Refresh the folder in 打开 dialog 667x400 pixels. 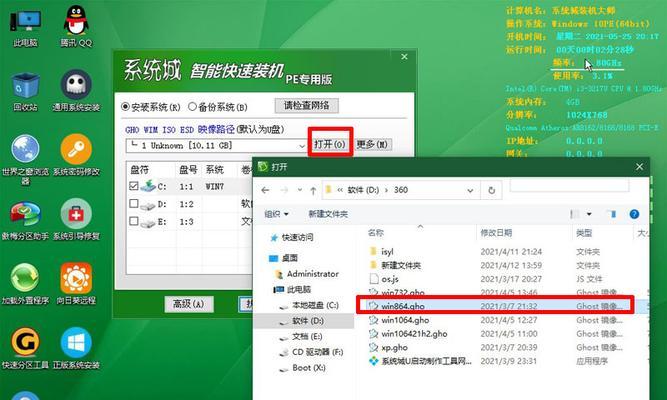(x=491, y=190)
